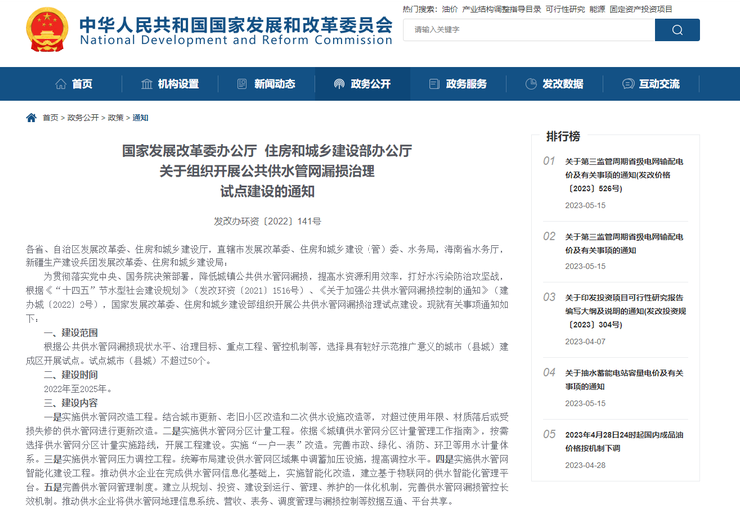The width and height of the screenshot is (740, 510).
Task: Open the 首页 navigation tab
Action: point(74,84)
